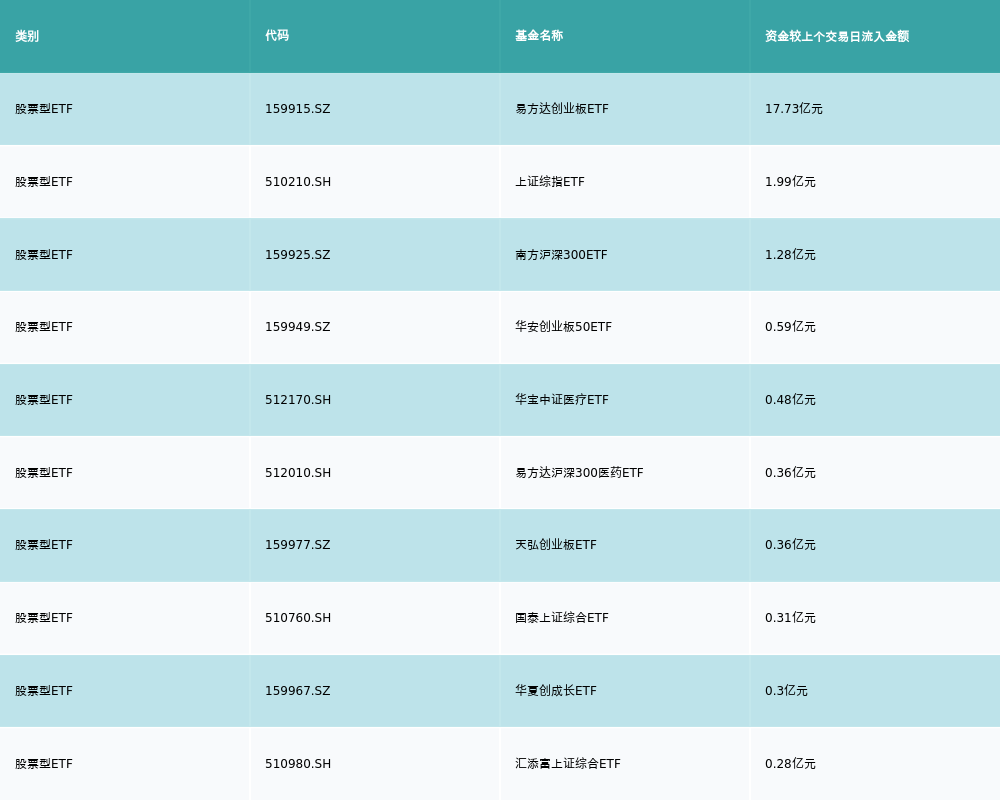Click fund name 华夏创成长ETF
This screenshot has height=800, width=1000.
click(x=556, y=691)
